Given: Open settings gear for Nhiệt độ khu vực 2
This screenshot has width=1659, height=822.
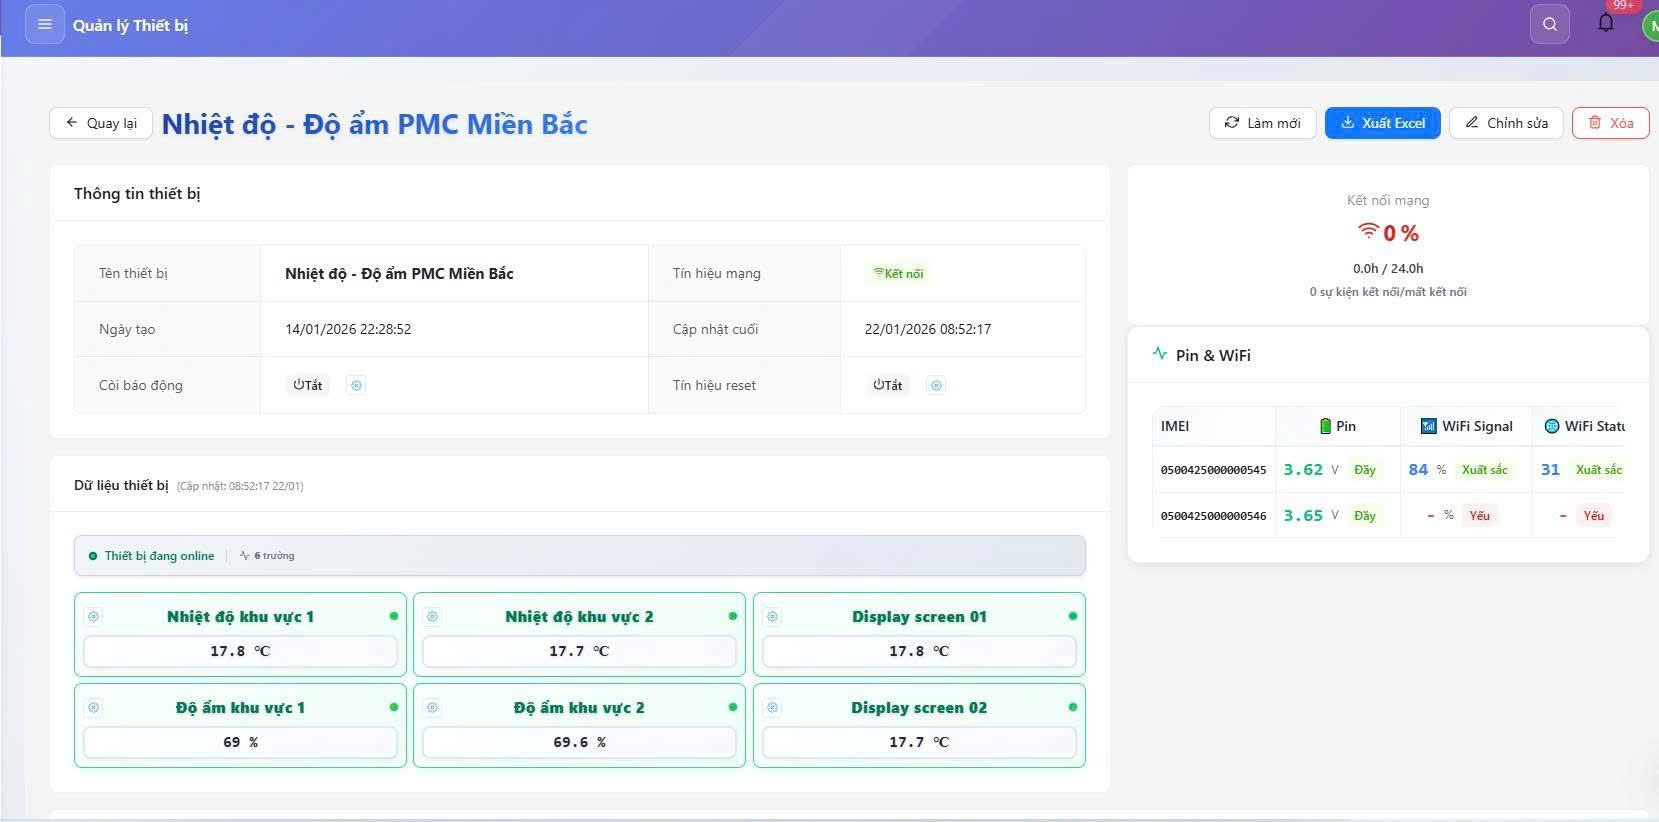Looking at the screenshot, I should 433,617.
